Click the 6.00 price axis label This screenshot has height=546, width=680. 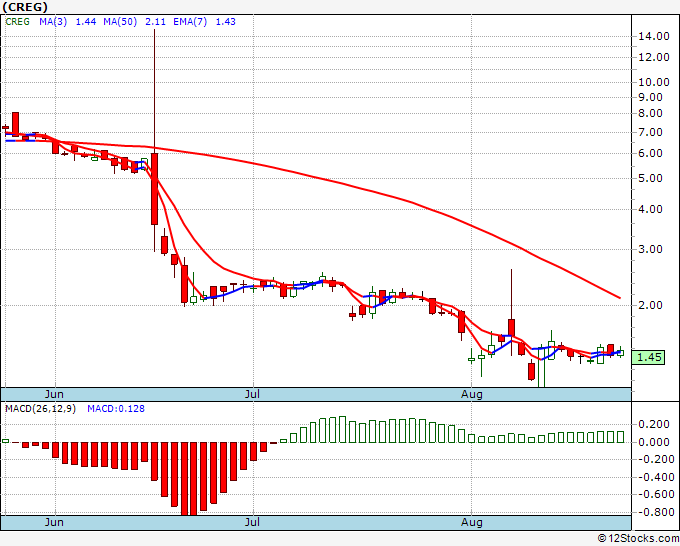(x=651, y=154)
